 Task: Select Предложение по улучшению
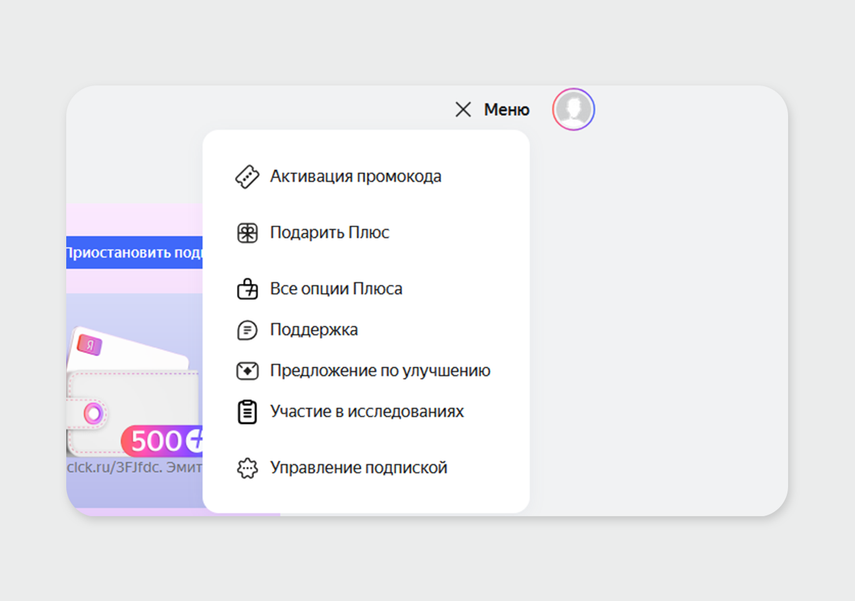[380, 371]
